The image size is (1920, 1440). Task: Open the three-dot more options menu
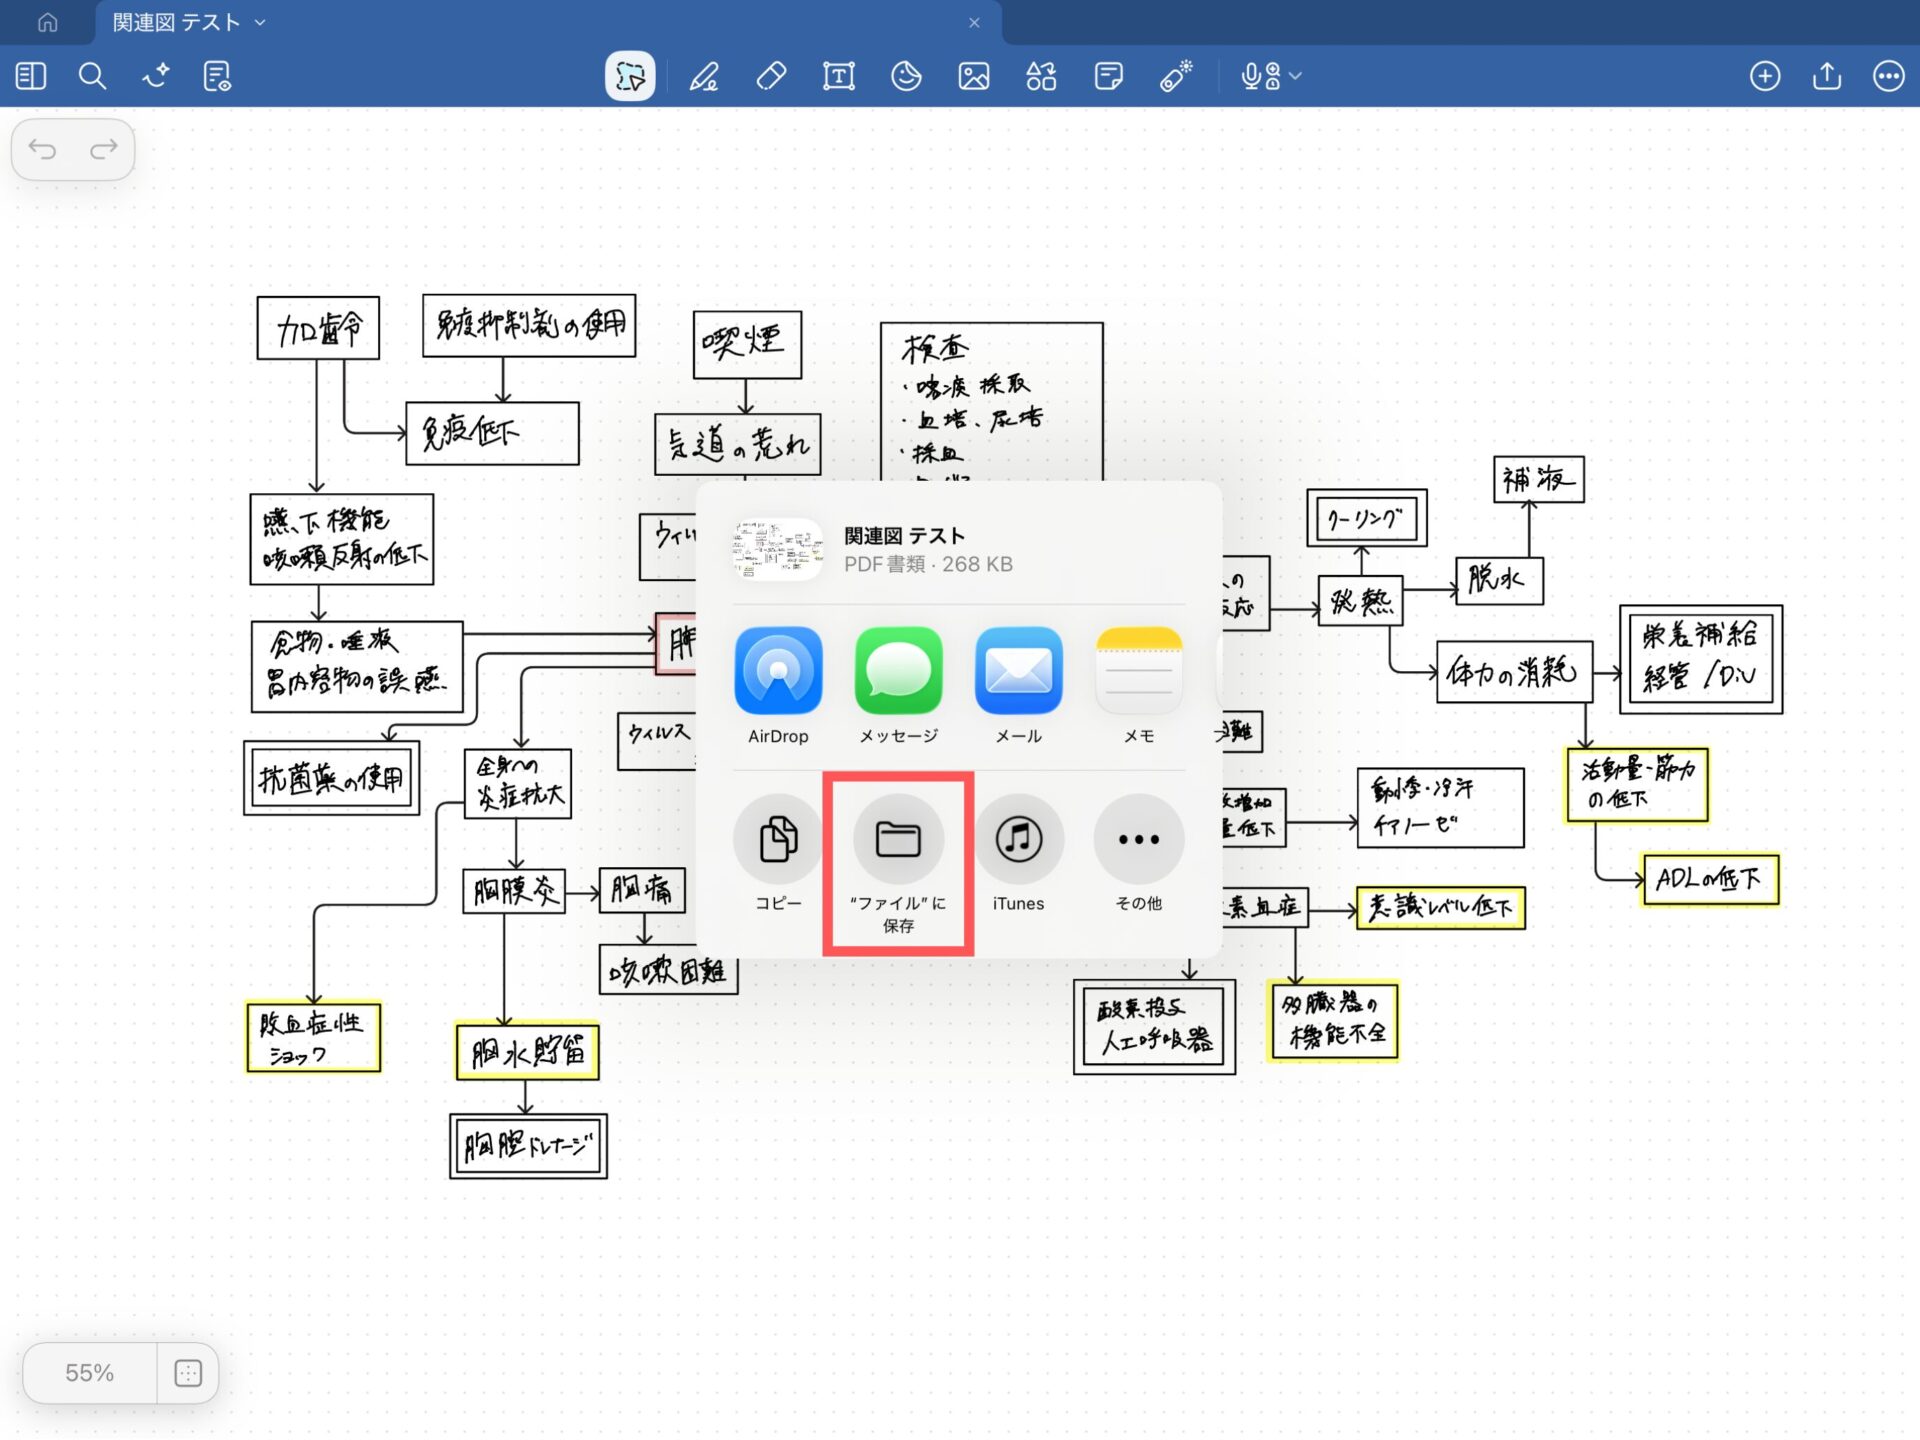coord(1888,76)
